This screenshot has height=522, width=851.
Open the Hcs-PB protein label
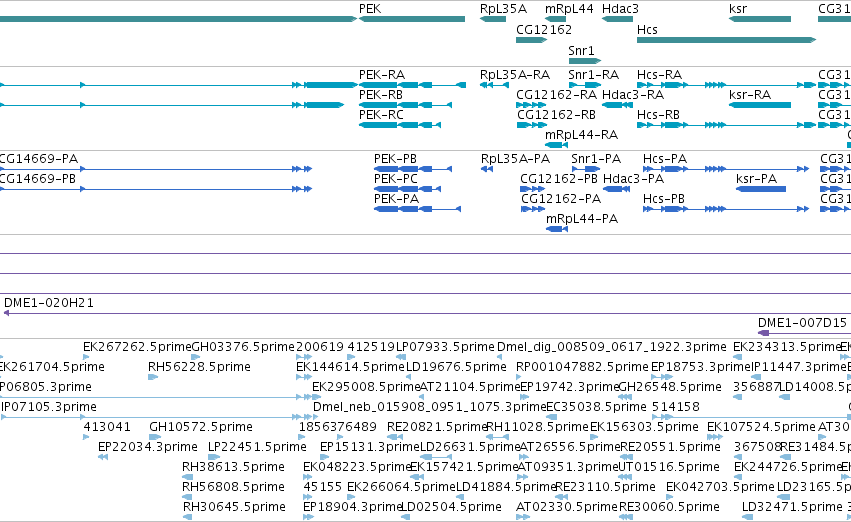[x=664, y=199]
